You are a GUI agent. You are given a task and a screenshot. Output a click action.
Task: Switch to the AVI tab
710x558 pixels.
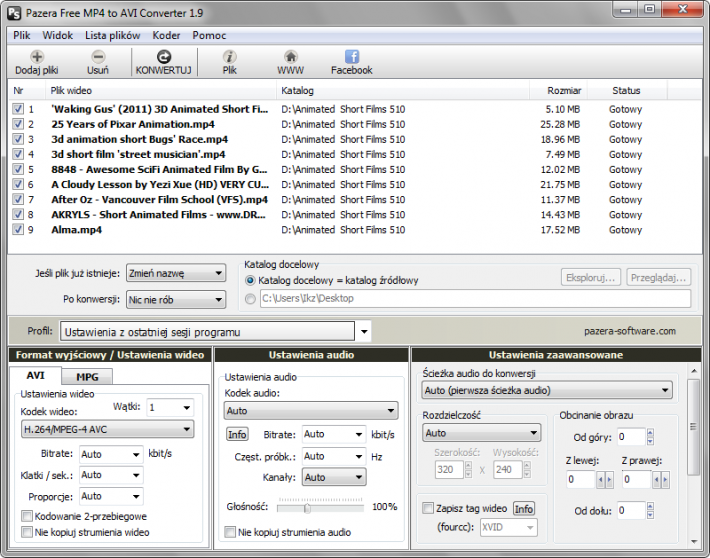(x=35, y=375)
